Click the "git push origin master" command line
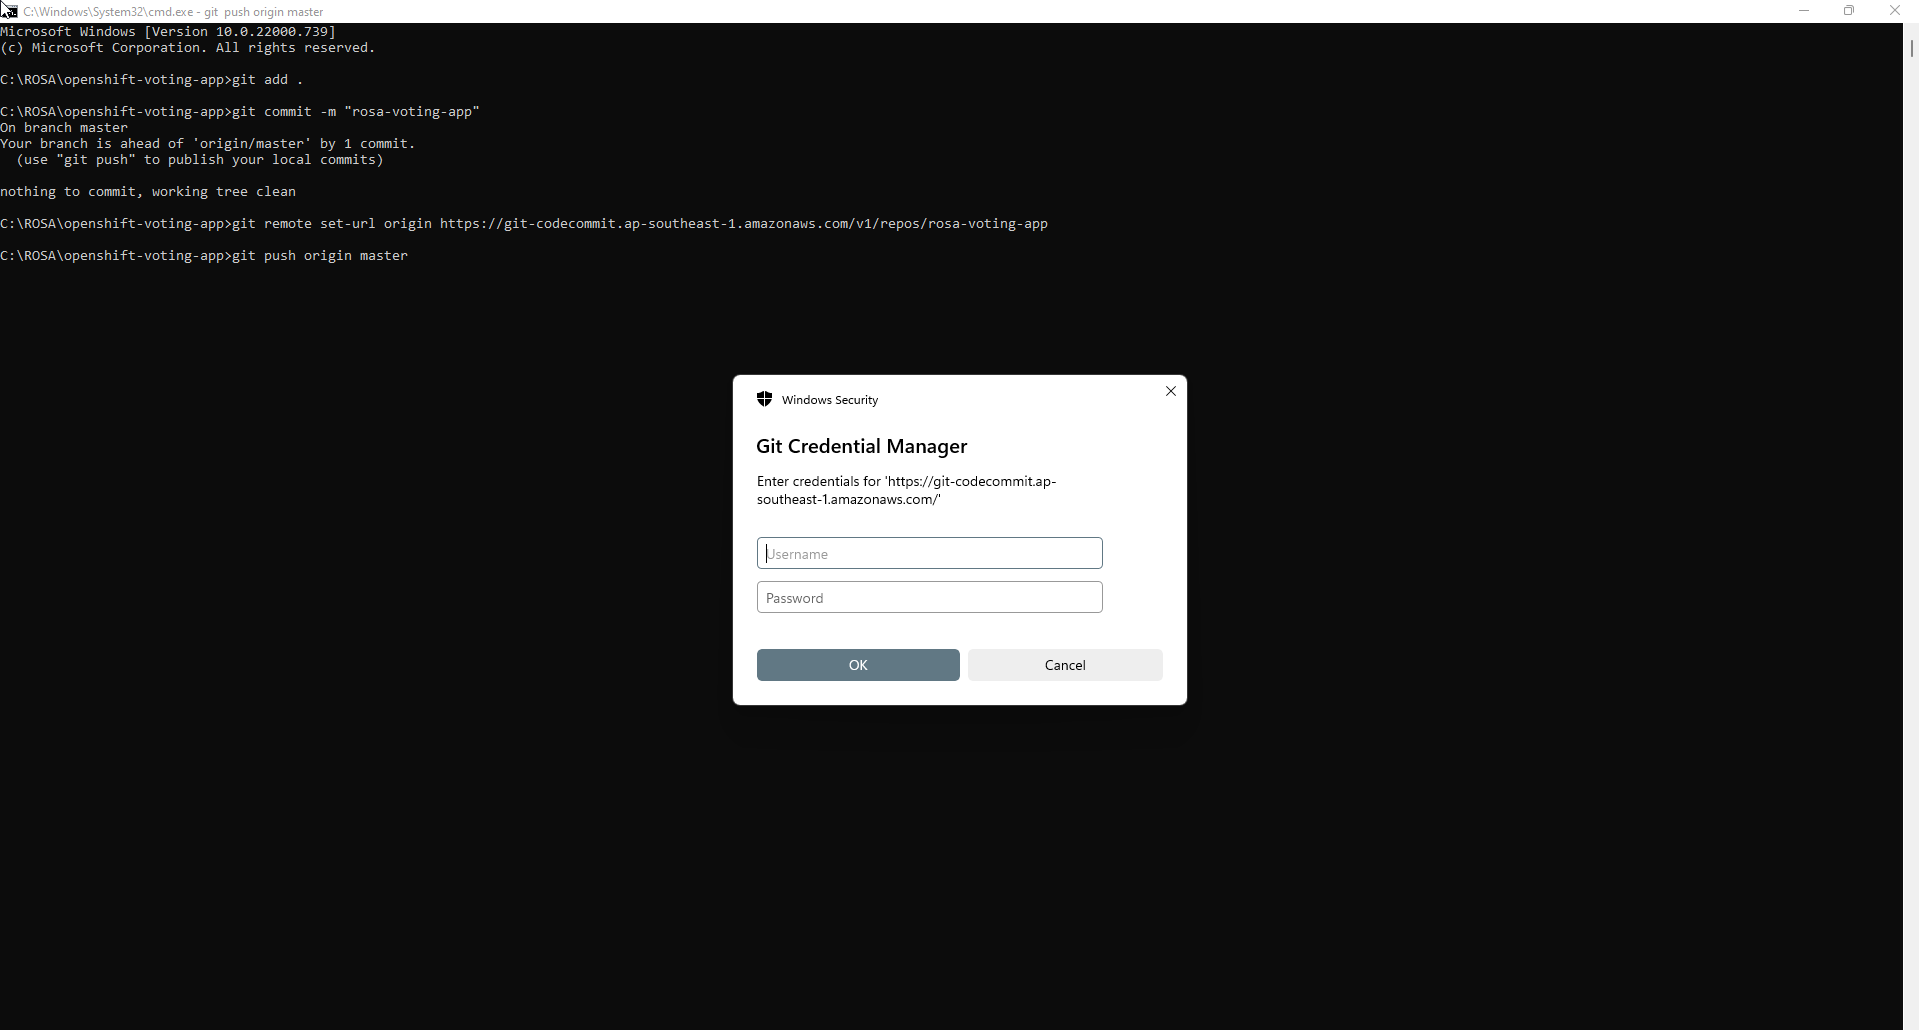The image size is (1919, 1030). [x=320, y=256]
